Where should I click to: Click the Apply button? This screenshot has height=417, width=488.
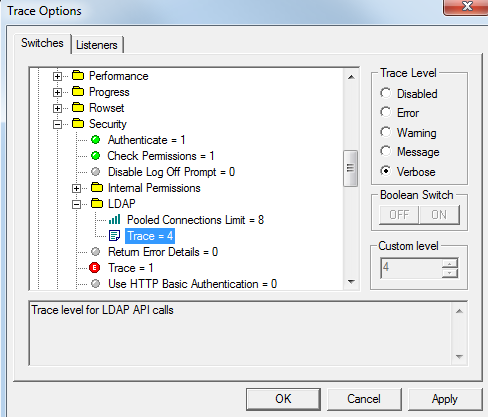[x=445, y=399]
